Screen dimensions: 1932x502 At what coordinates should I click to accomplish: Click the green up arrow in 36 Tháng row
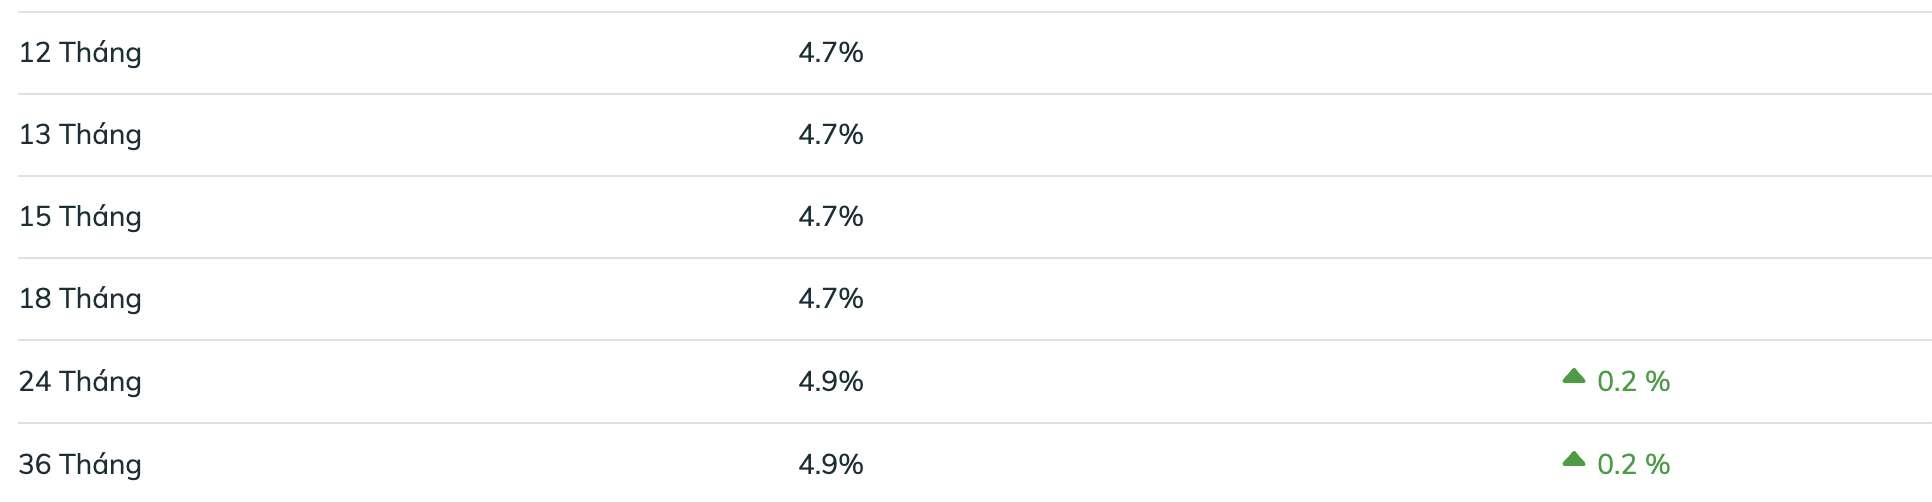pyautogui.click(x=1574, y=460)
